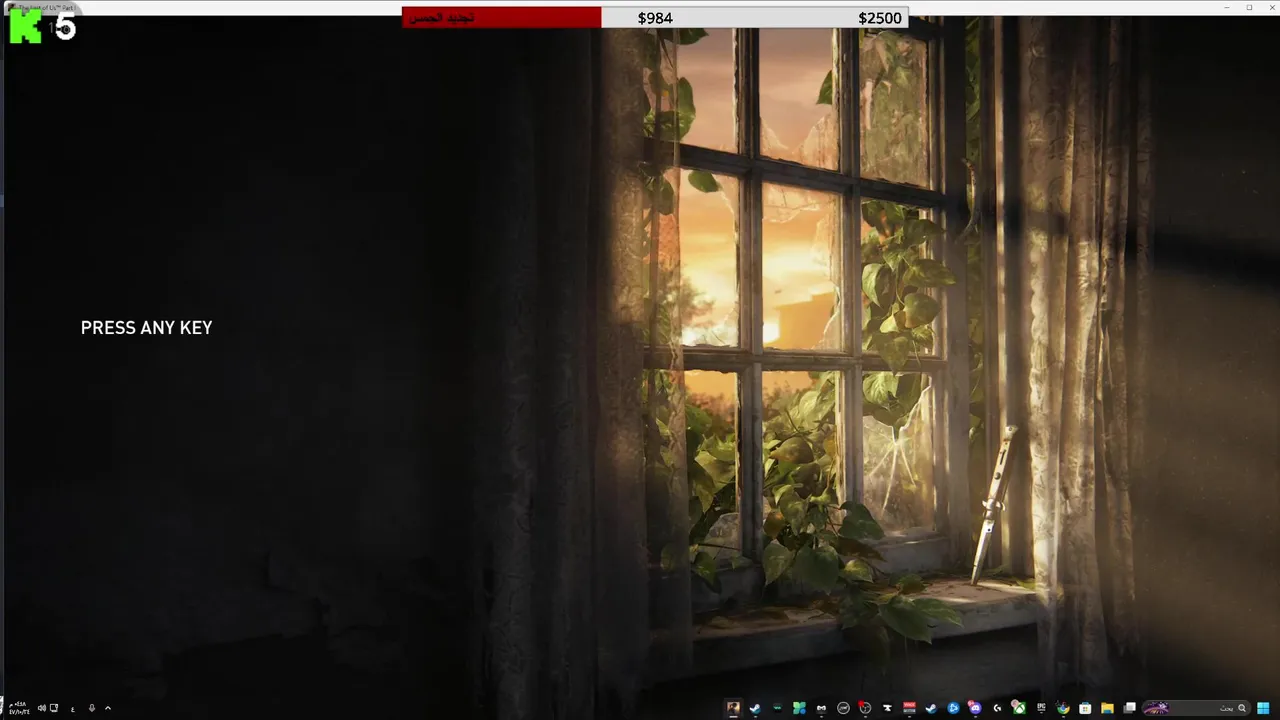
Task: Click the PRESS ANY KEY prompt
Action: [146, 328]
